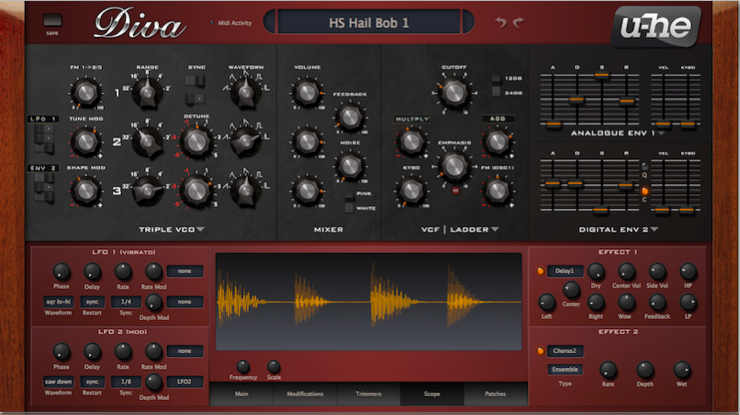Toggle the Effect 2 power LED
The image size is (740, 415).
coord(540,351)
